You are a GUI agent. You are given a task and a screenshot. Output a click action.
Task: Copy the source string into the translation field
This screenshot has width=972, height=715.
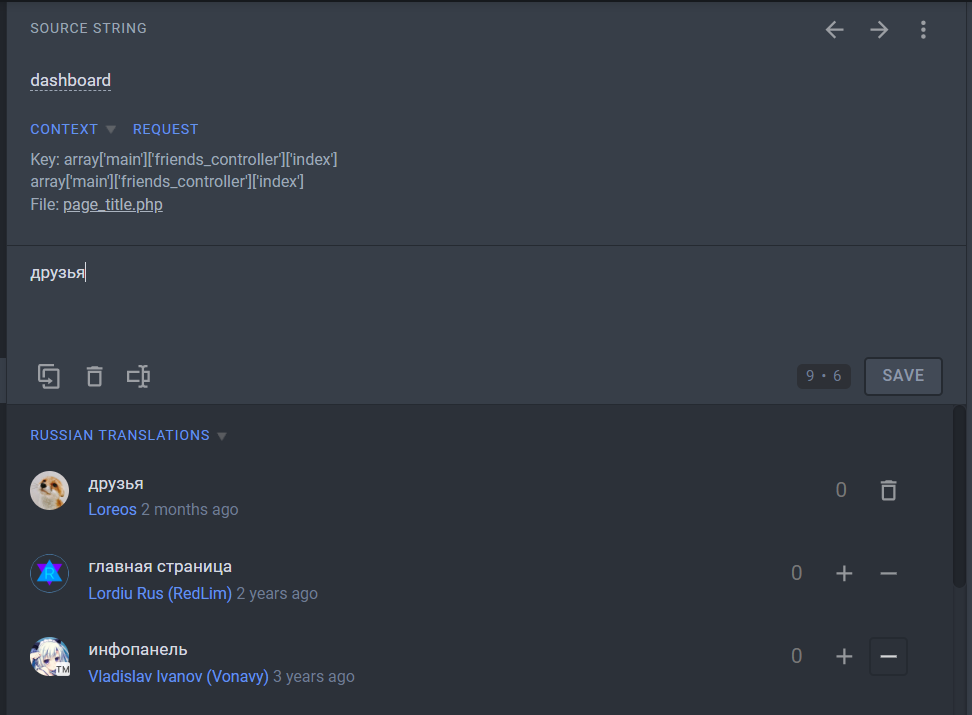tap(49, 376)
